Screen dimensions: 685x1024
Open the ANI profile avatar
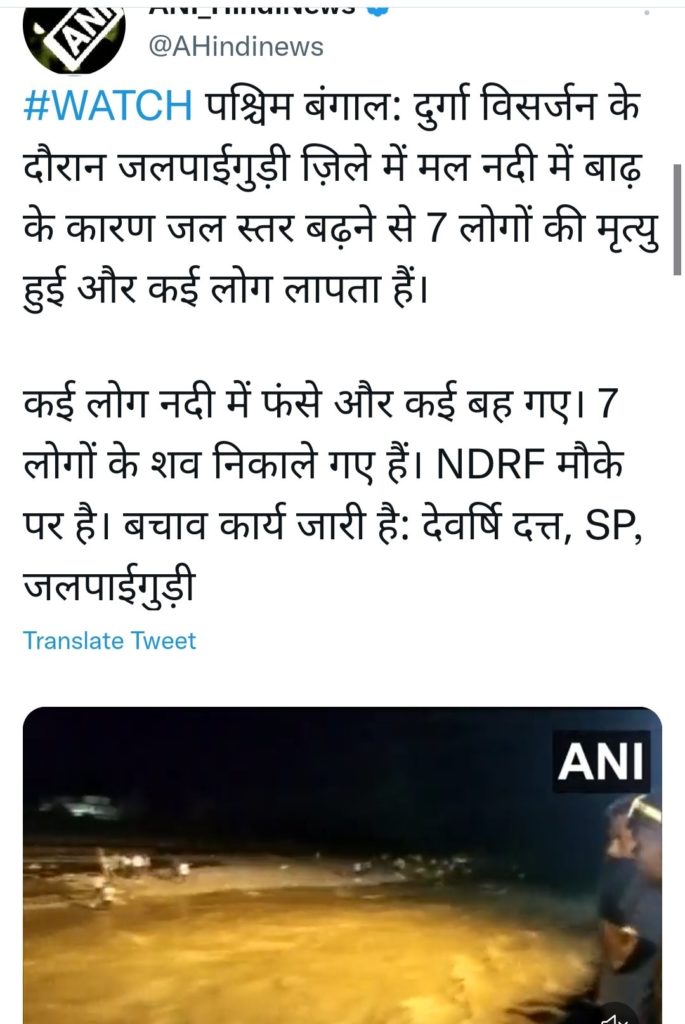(x=73, y=39)
